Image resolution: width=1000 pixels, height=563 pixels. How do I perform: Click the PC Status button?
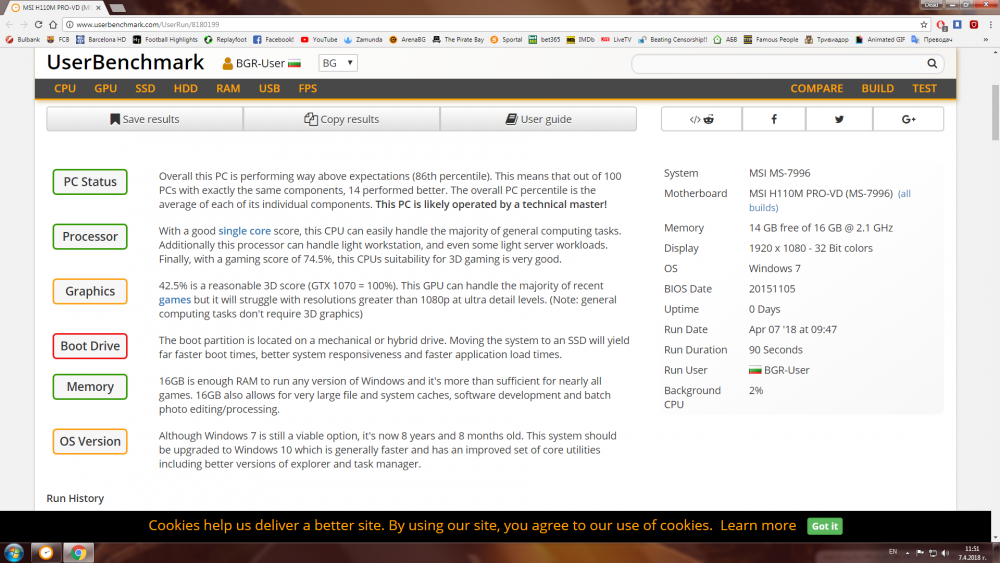pos(90,182)
